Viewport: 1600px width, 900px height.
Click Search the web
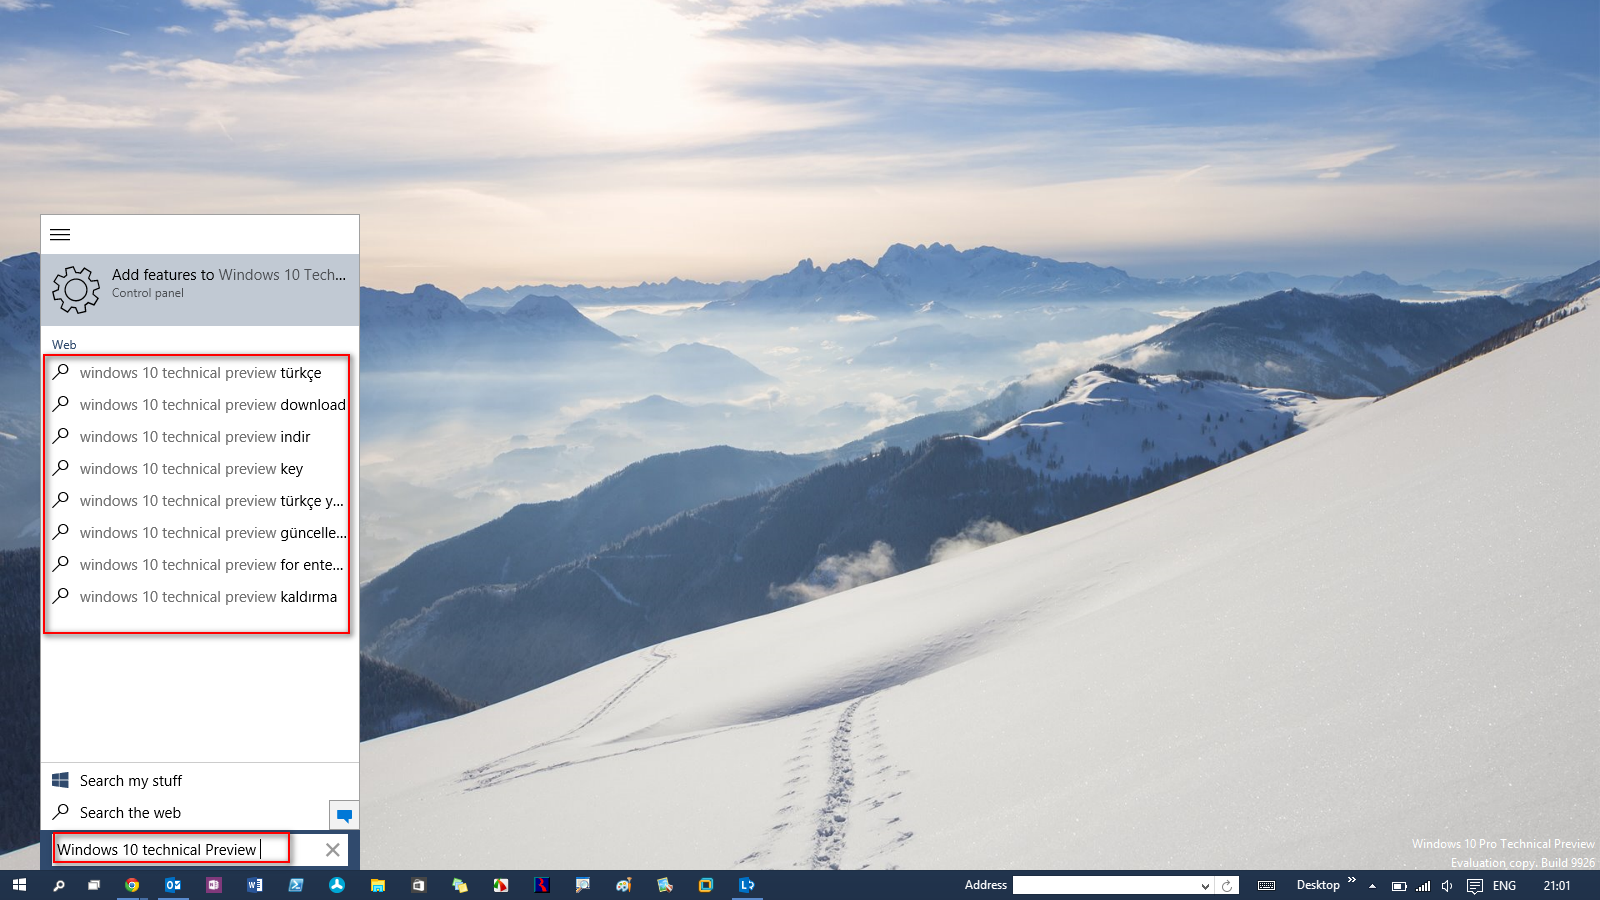tap(185, 813)
